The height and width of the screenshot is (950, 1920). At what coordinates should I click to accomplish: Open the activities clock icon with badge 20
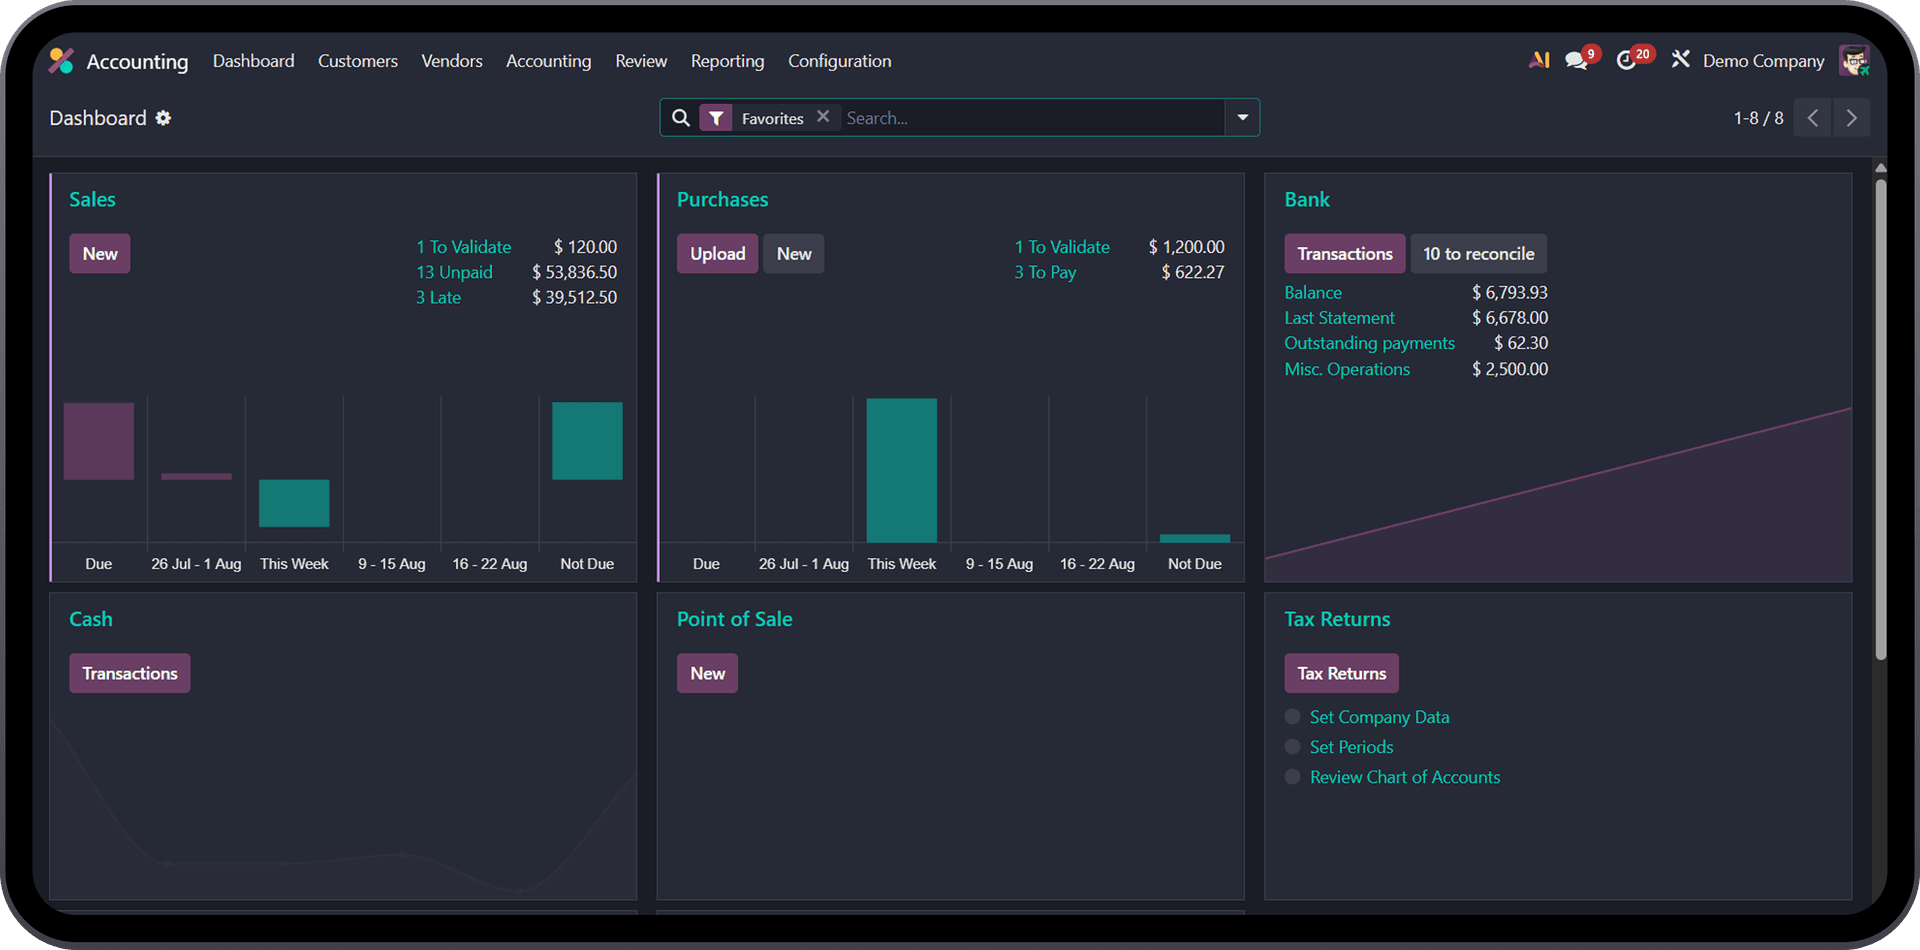(x=1628, y=60)
